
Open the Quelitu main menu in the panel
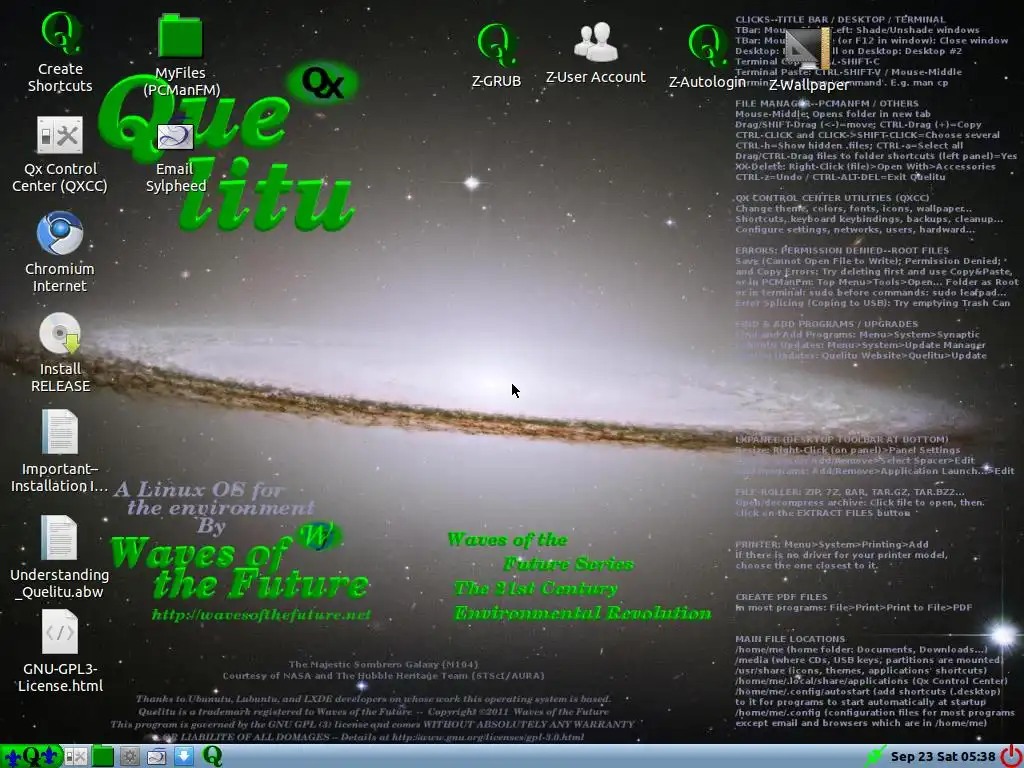[31, 756]
